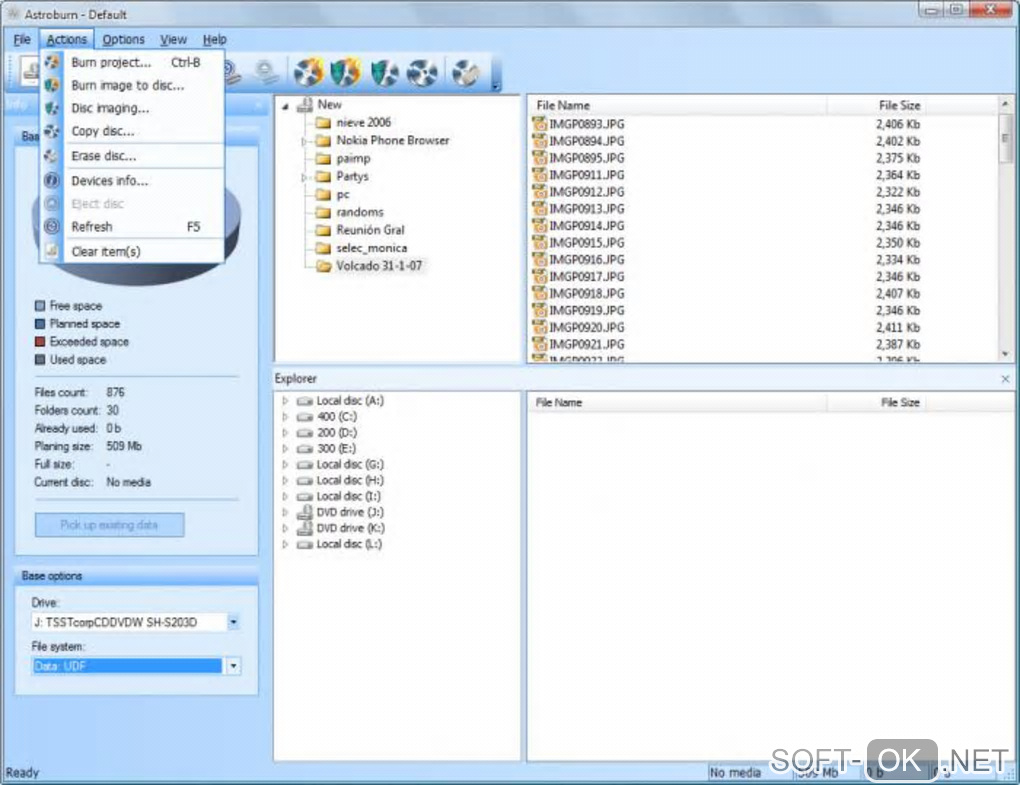Screen dimensions: 1020x785
Task: Click the IMGP0893.JPG file icon
Action: tap(539, 124)
